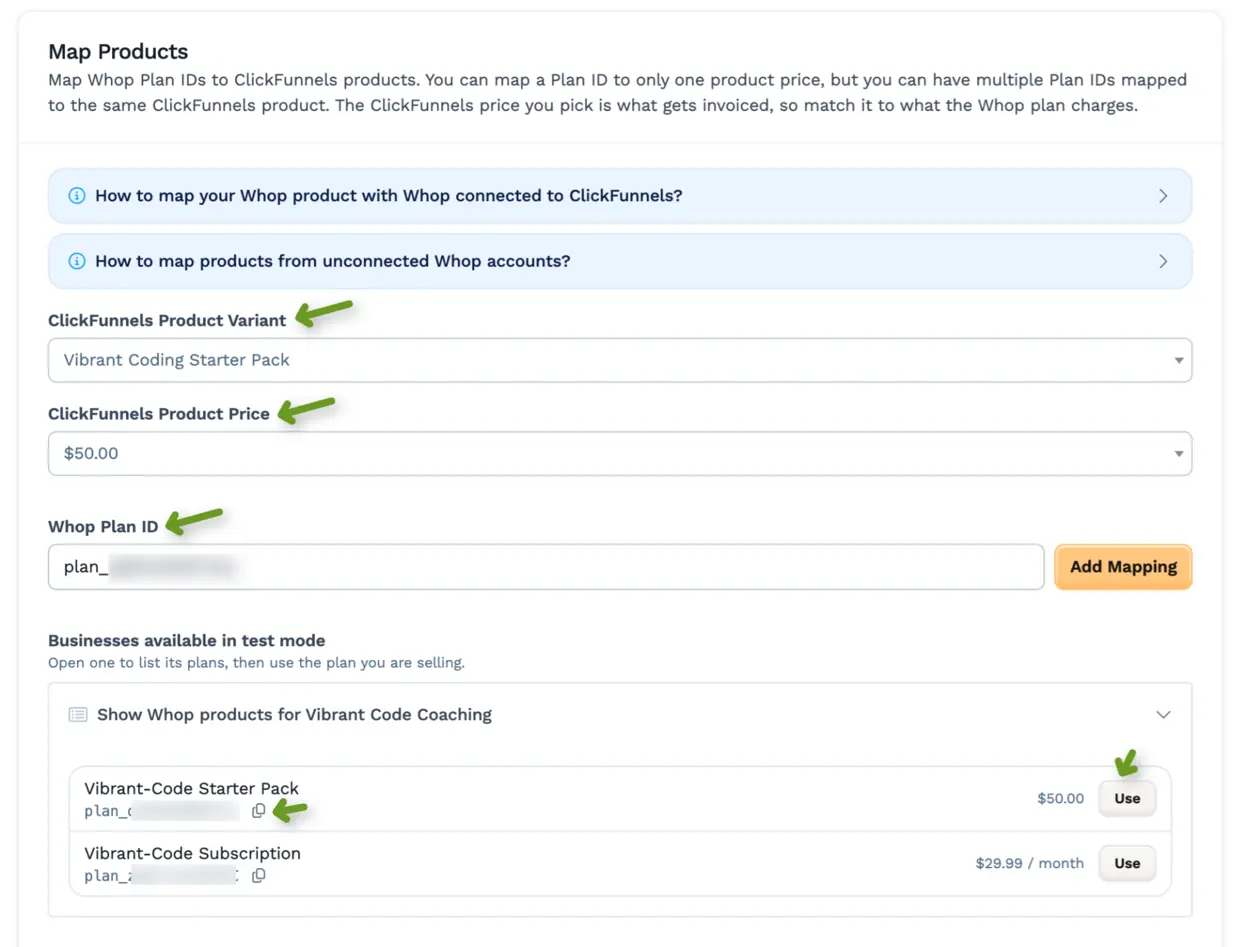Image resolution: width=1240 pixels, height=947 pixels.
Task: Click plan ID text under Starter Pack
Action: tap(162, 811)
